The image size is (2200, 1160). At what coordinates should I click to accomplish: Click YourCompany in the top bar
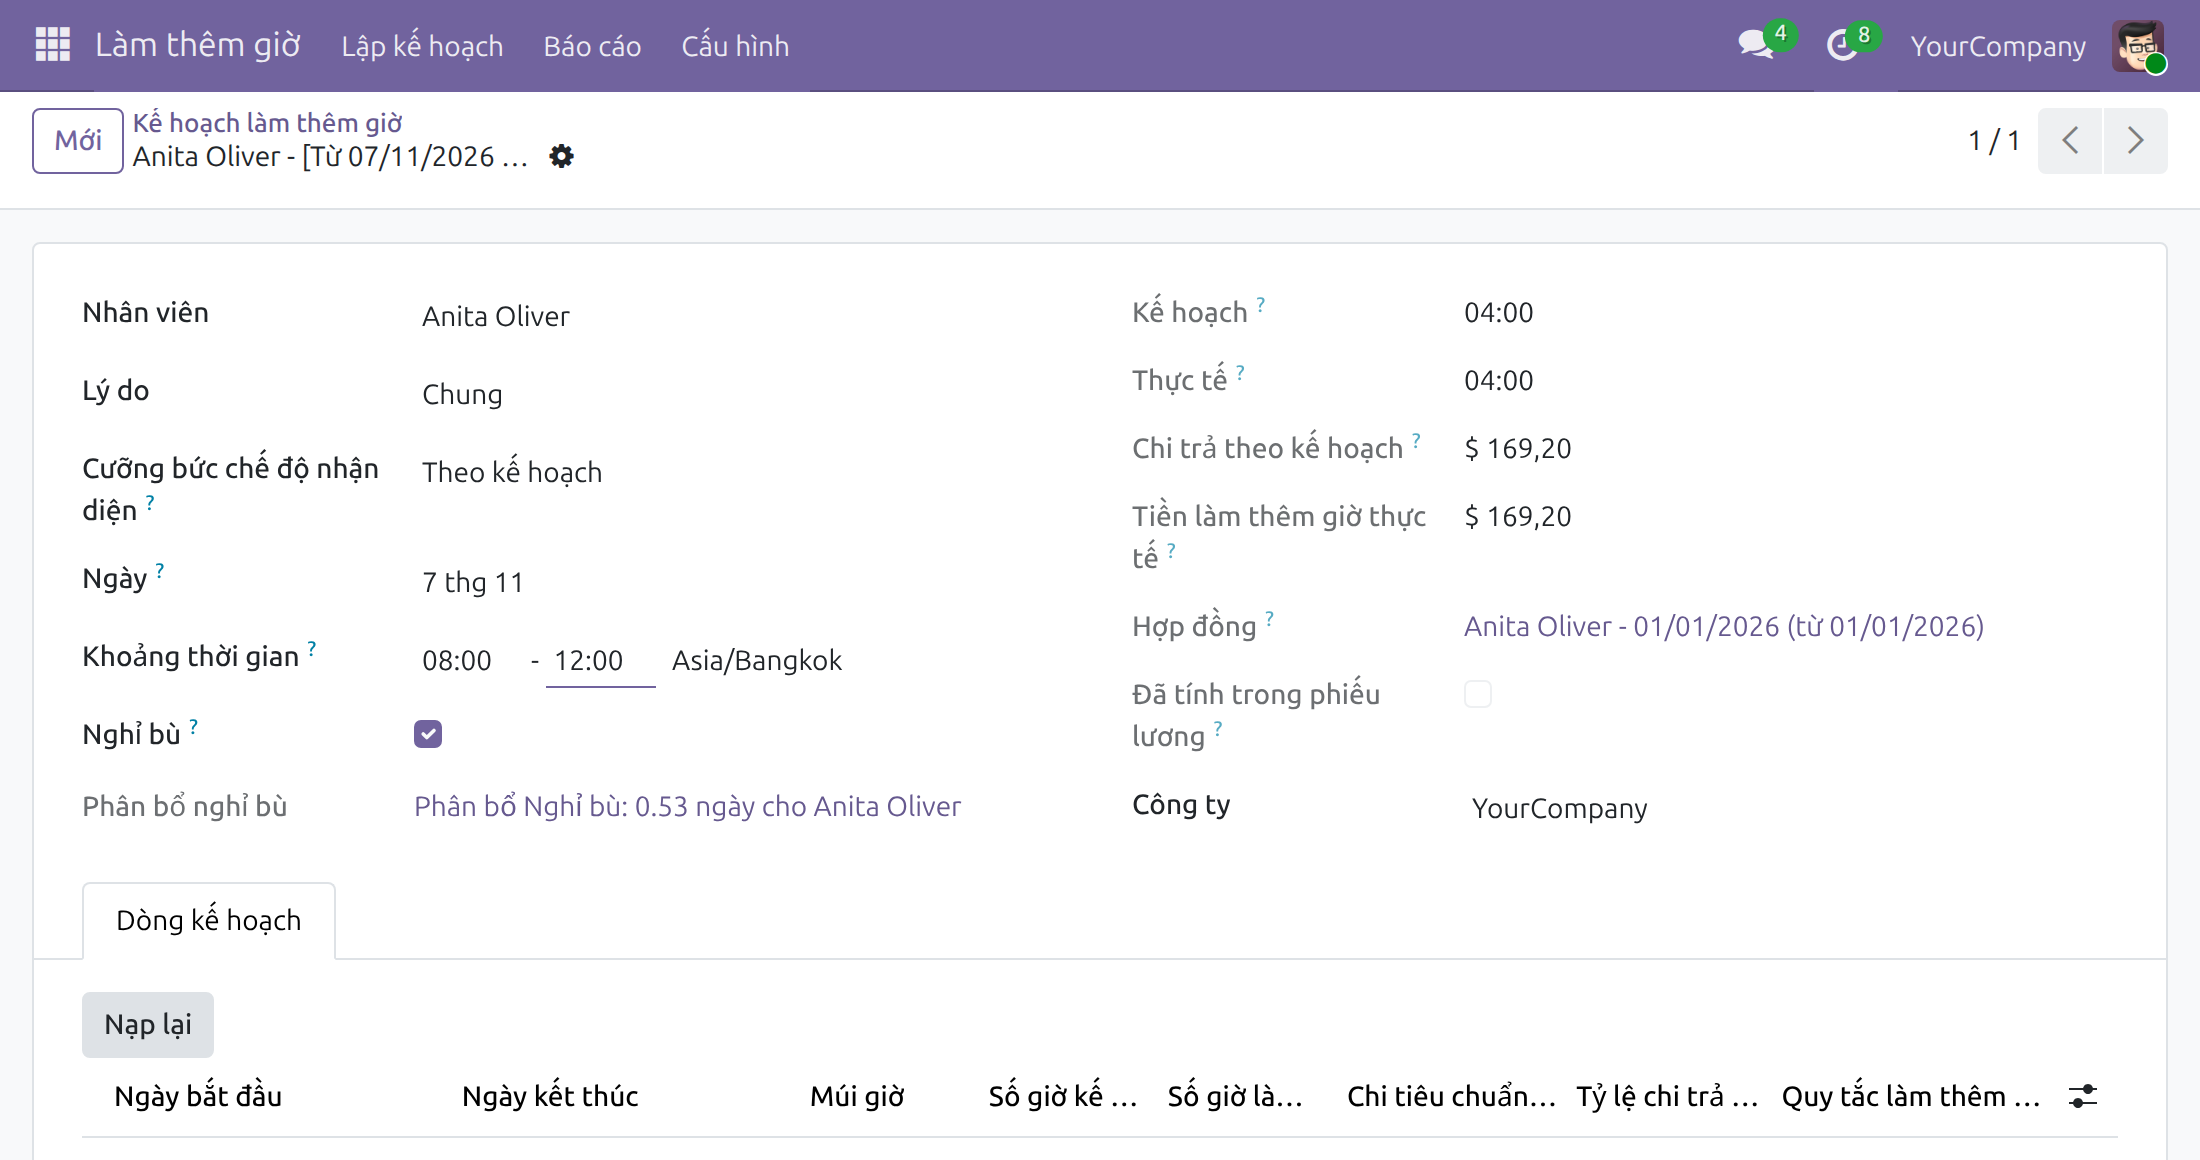click(1998, 46)
